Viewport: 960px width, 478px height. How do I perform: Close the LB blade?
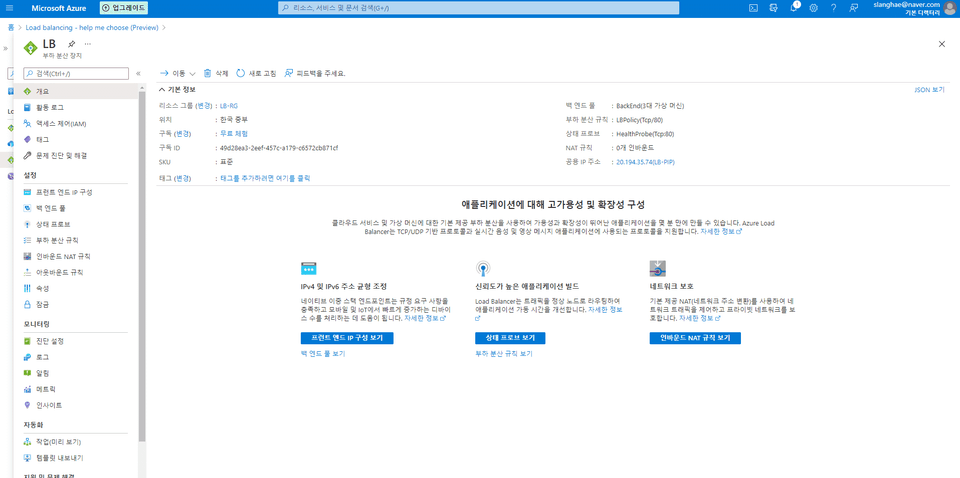(x=942, y=44)
